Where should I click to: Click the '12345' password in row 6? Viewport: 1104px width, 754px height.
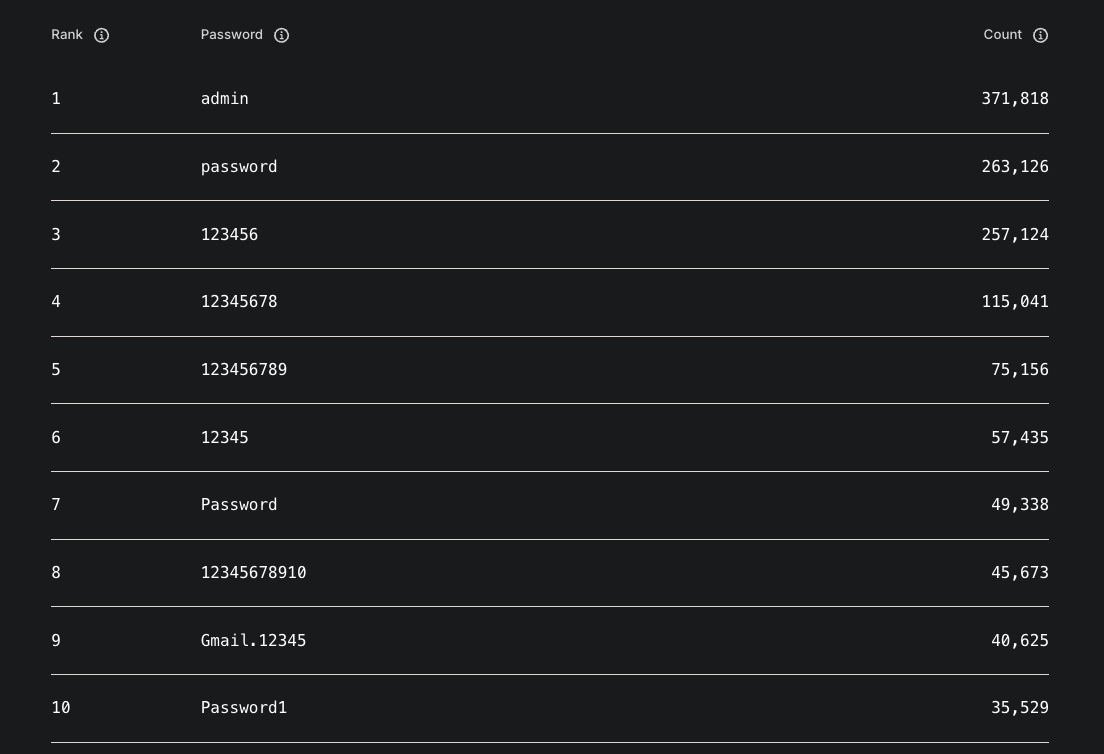click(225, 438)
